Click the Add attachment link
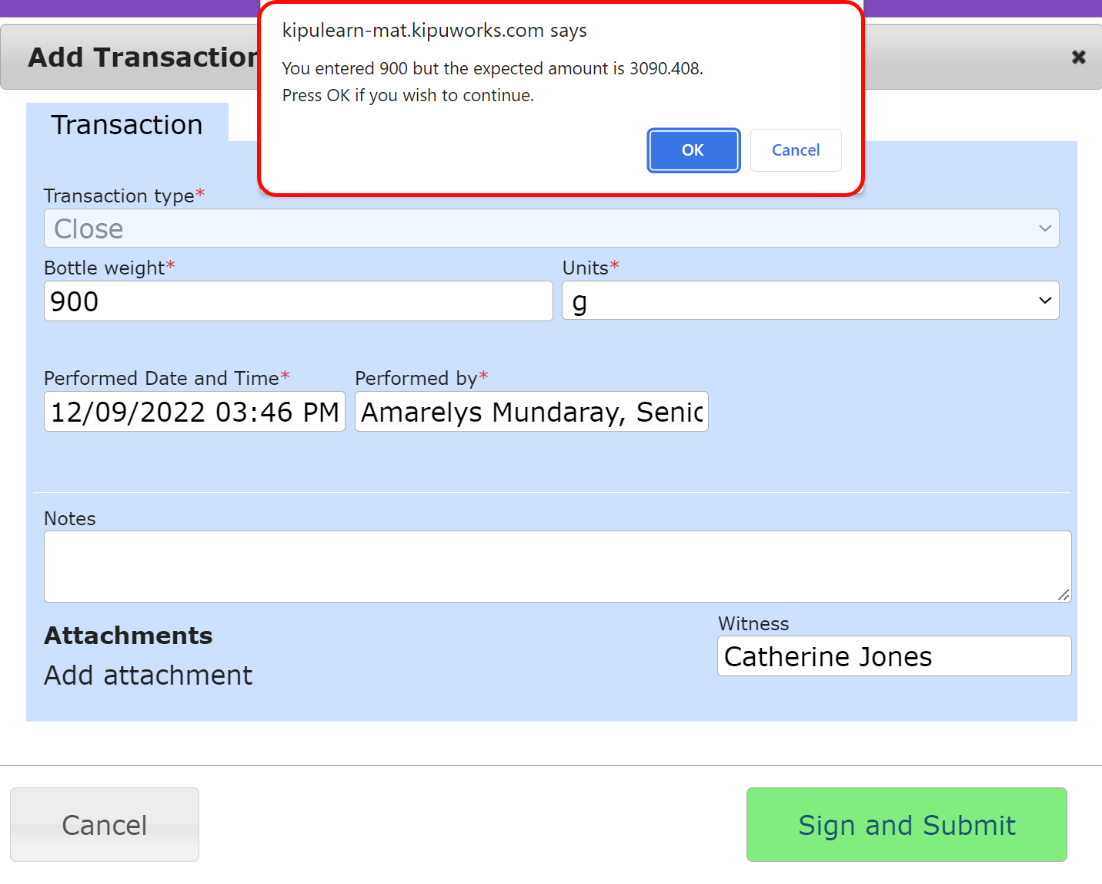The height and width of the screenshot is (884, 1102). [x=148, y=676]
